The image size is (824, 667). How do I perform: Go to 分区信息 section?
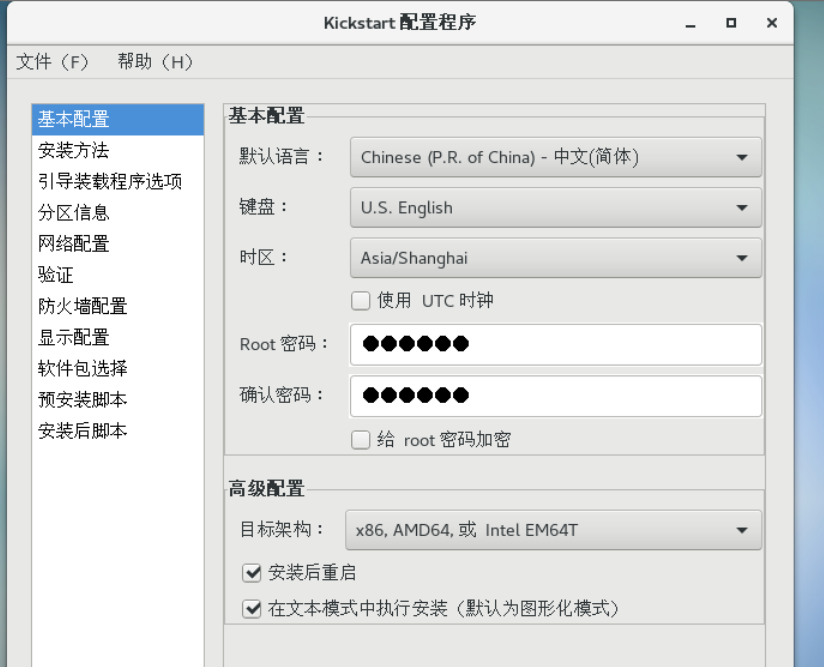coord(118,212)
